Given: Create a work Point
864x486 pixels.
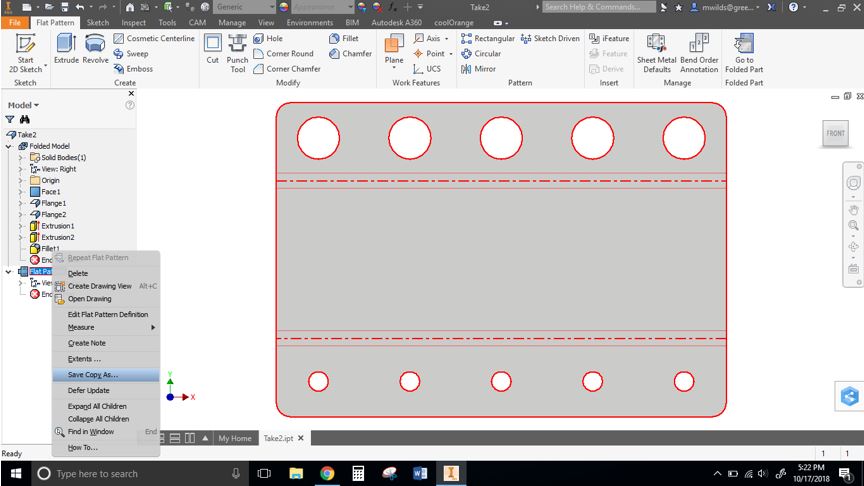Looking at the screenshot, I should (x=429, y=53).
